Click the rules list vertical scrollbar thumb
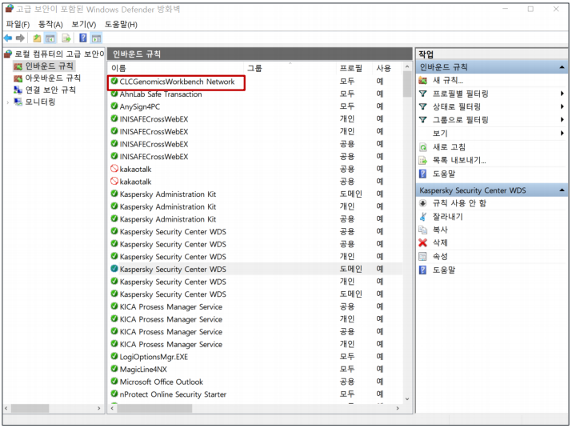Screen dimensions: 572x429 [407, 84]
